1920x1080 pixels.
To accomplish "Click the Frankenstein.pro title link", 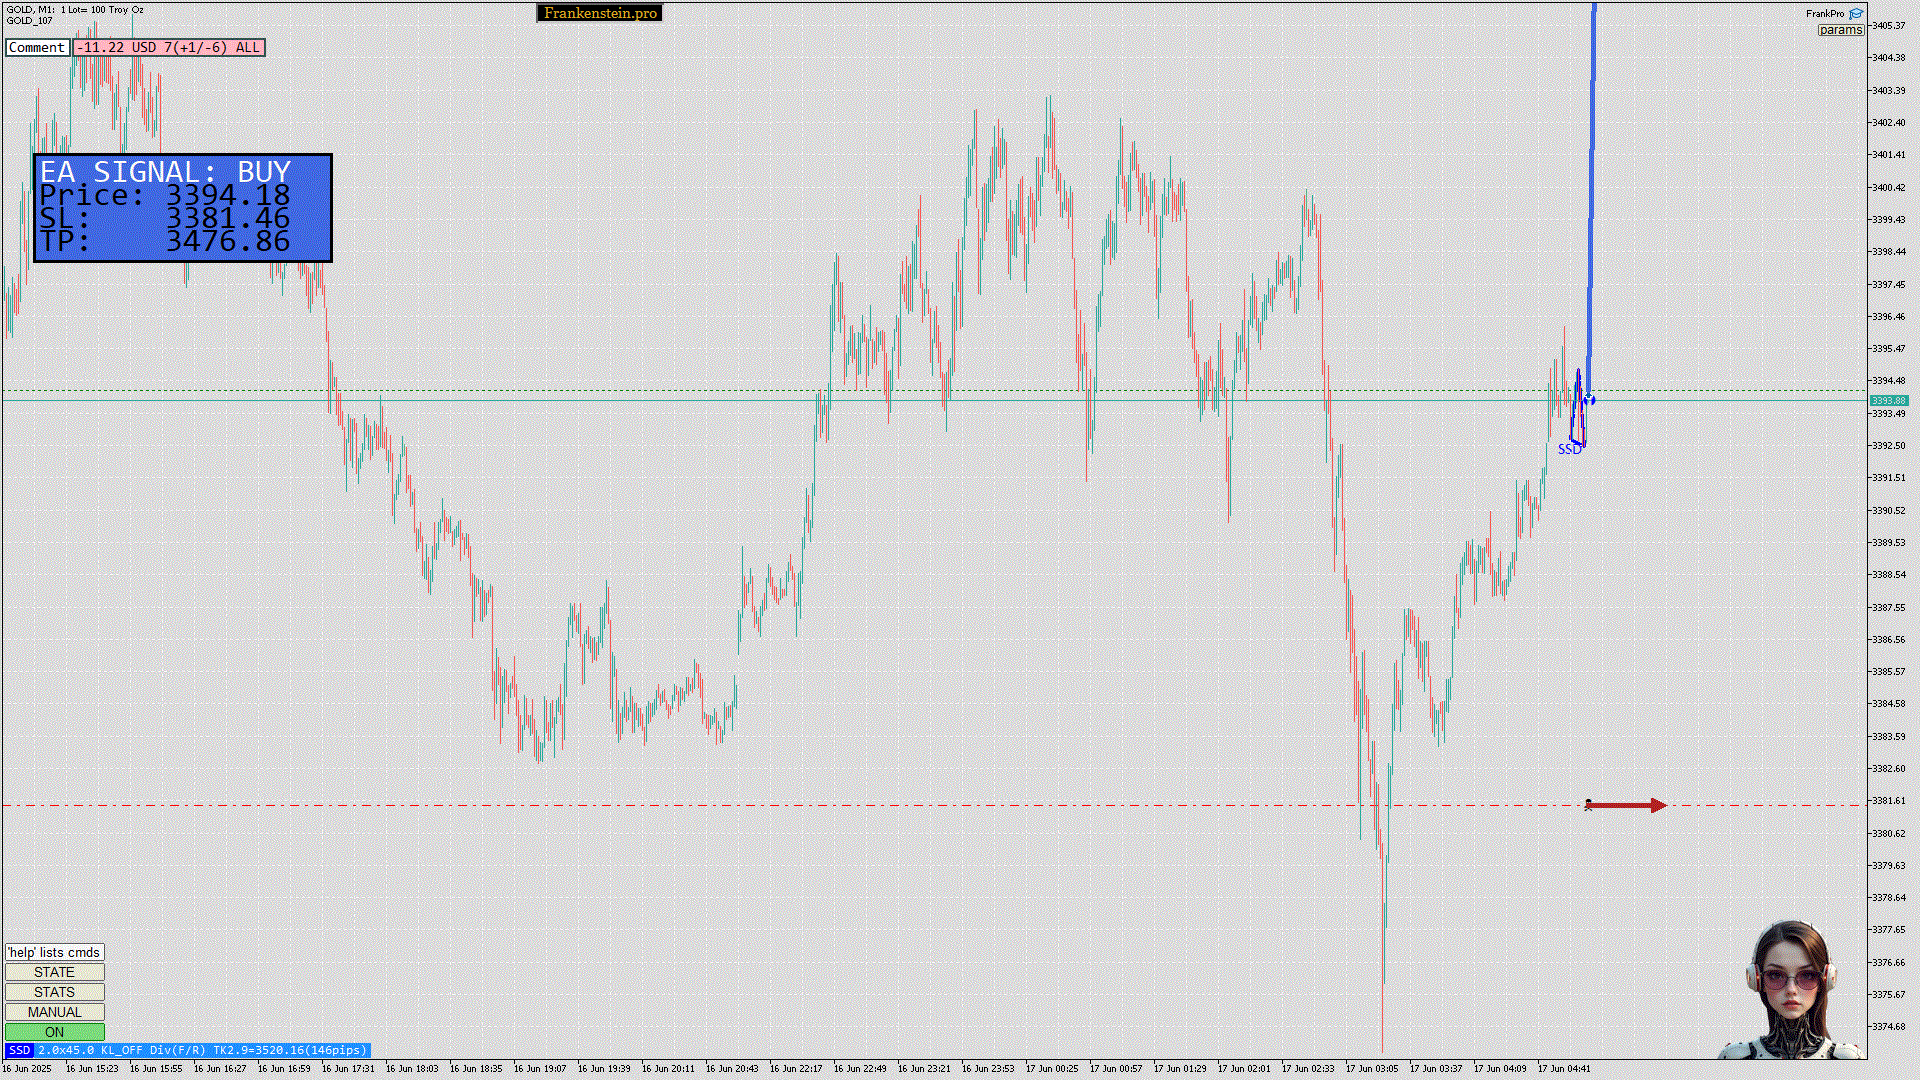I will 600,13.
